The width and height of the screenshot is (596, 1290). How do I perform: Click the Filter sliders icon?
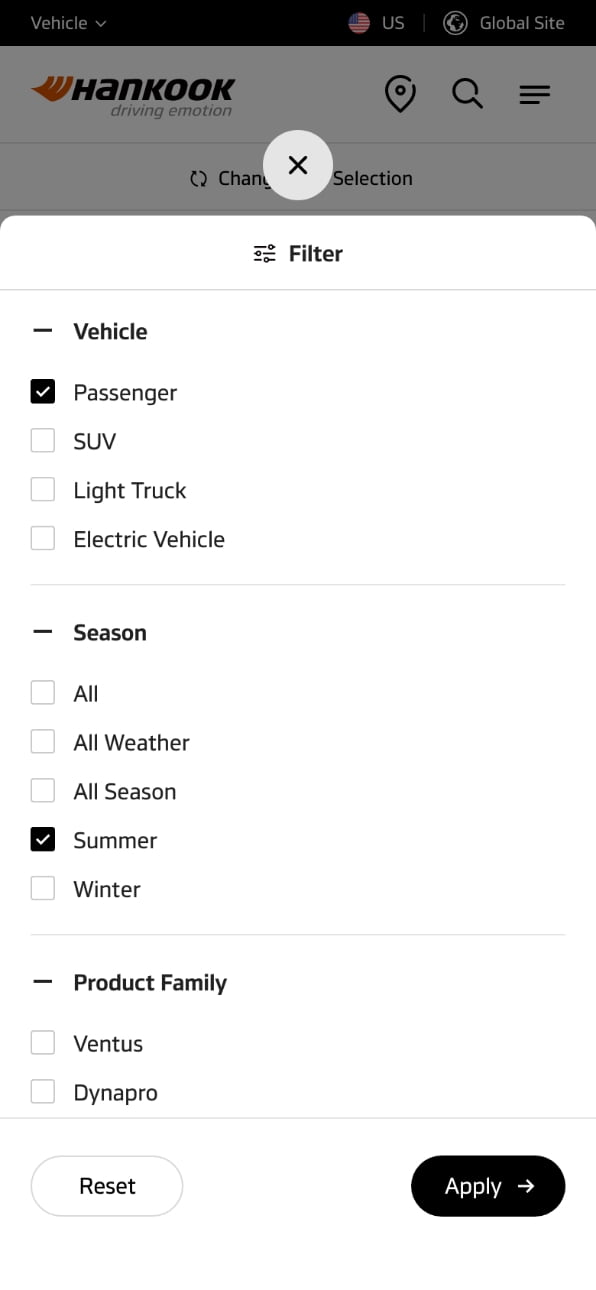[264, 254]
